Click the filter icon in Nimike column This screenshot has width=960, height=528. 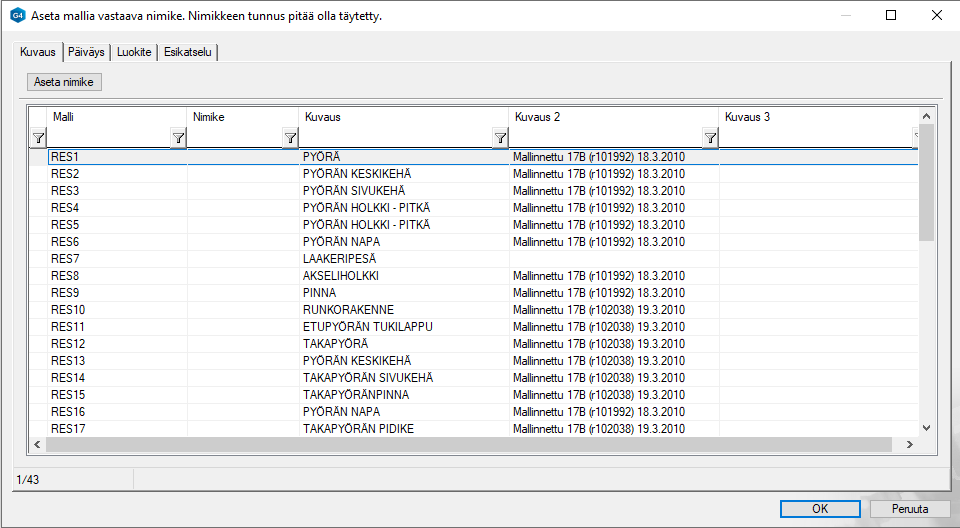click(x=290, y=138)
